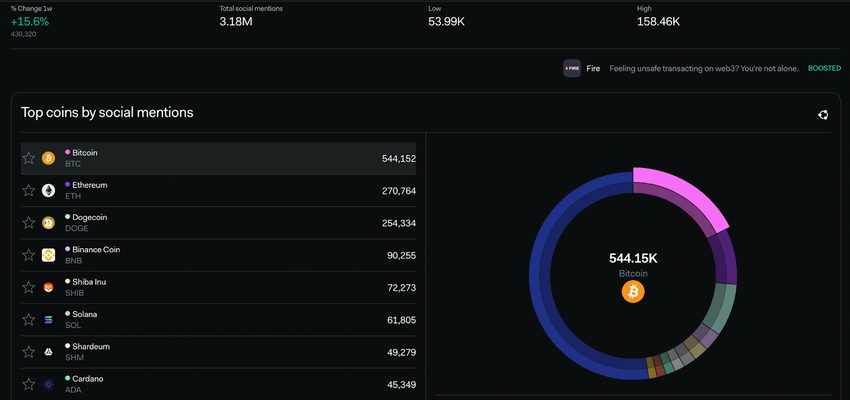The width and height of the screenshot is (850, 400).
Task: Open the chart view icon beside the heading
Action: coord(823,114)
